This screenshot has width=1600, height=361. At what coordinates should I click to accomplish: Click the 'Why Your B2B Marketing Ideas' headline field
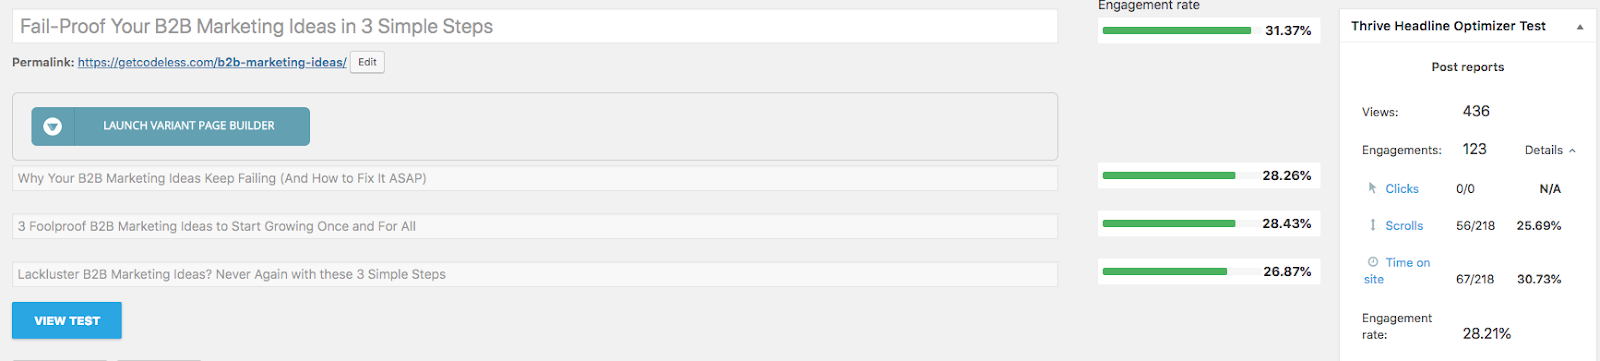click(535, 178)
